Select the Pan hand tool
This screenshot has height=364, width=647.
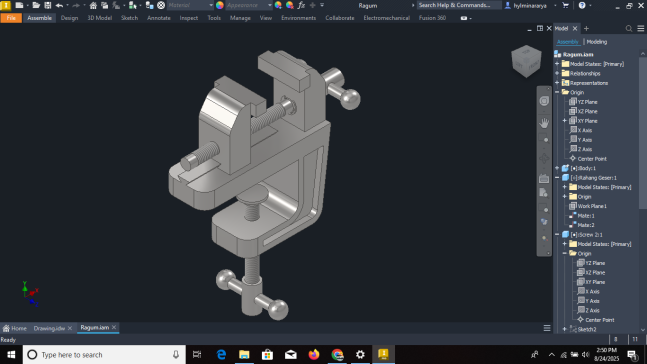(x=544, y=123)
